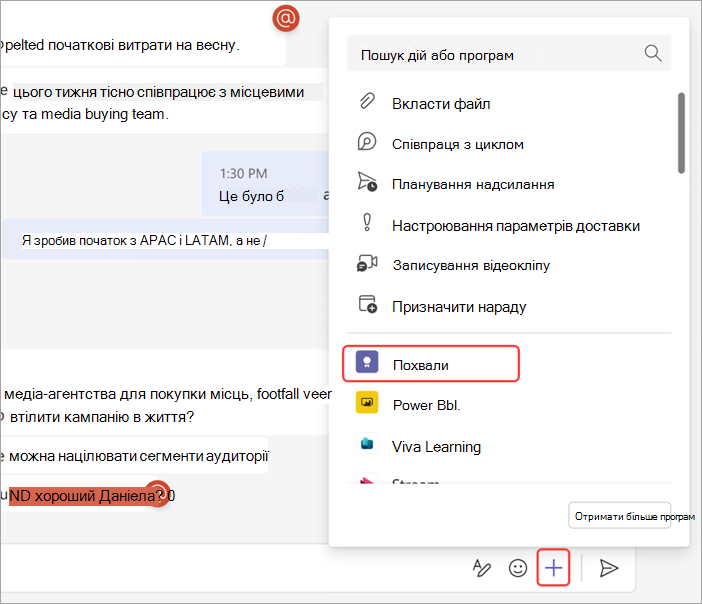Click the schedule send icon
The width and height of the screenshot is (702, 604).
tap(367, 182)
